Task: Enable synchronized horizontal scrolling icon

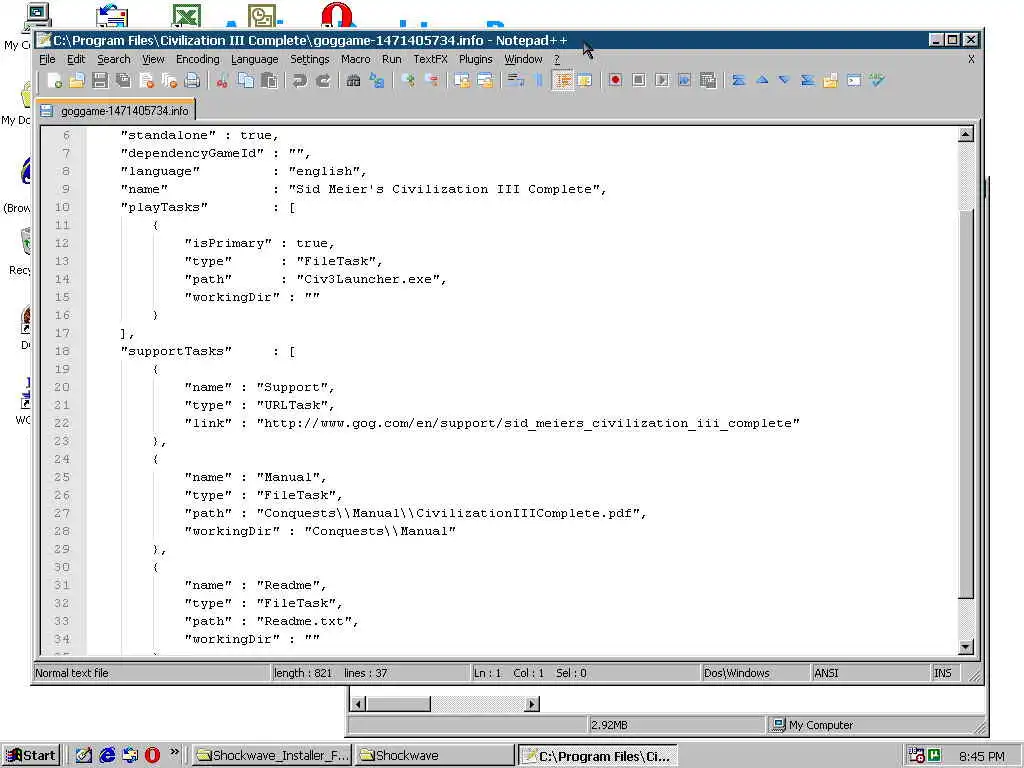Action: (485, 80)
